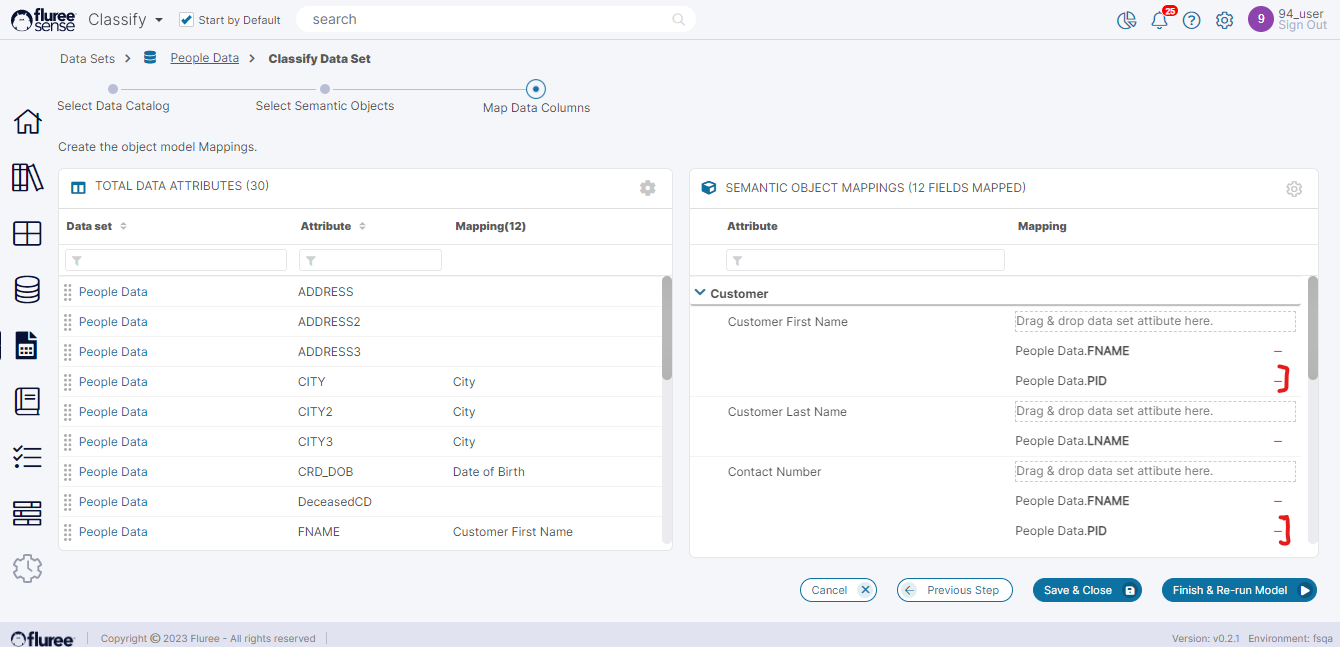The width and height of the screenshot is (1340, 647).
Task: Click the left panel vertical scrollbar
Action: (667, 328)
